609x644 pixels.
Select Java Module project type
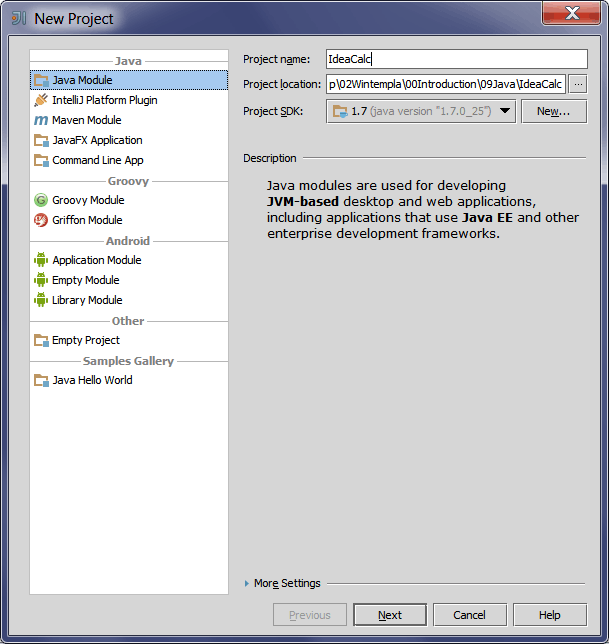[x=129, y=80]
